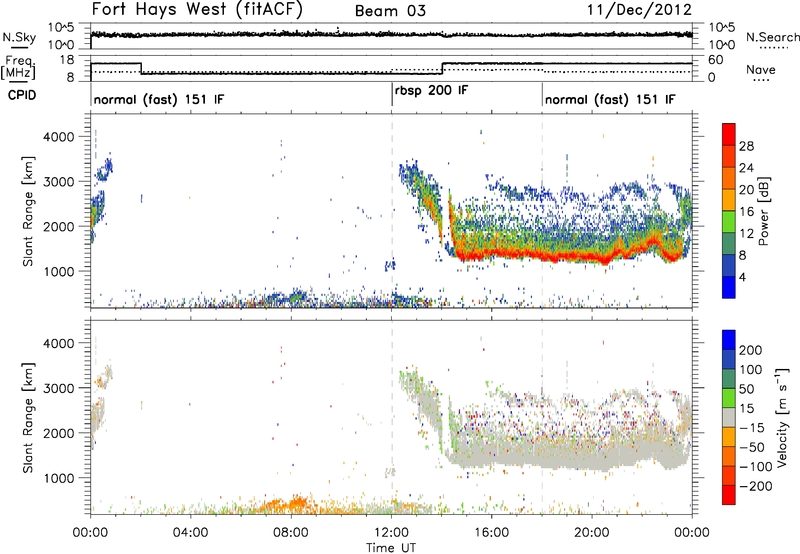Screen dimensions: 800x554
Task: Click 'Slant Range [km]' label of the velocity panel
Action: pyautogui.click(x=28, y=418)
